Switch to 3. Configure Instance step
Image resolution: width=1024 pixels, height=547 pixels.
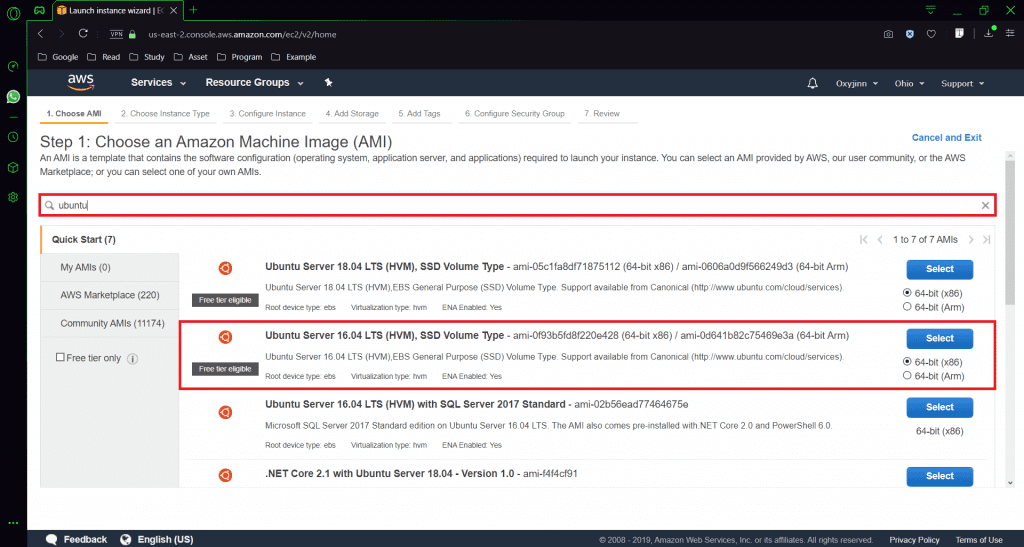tap(268, 114)
